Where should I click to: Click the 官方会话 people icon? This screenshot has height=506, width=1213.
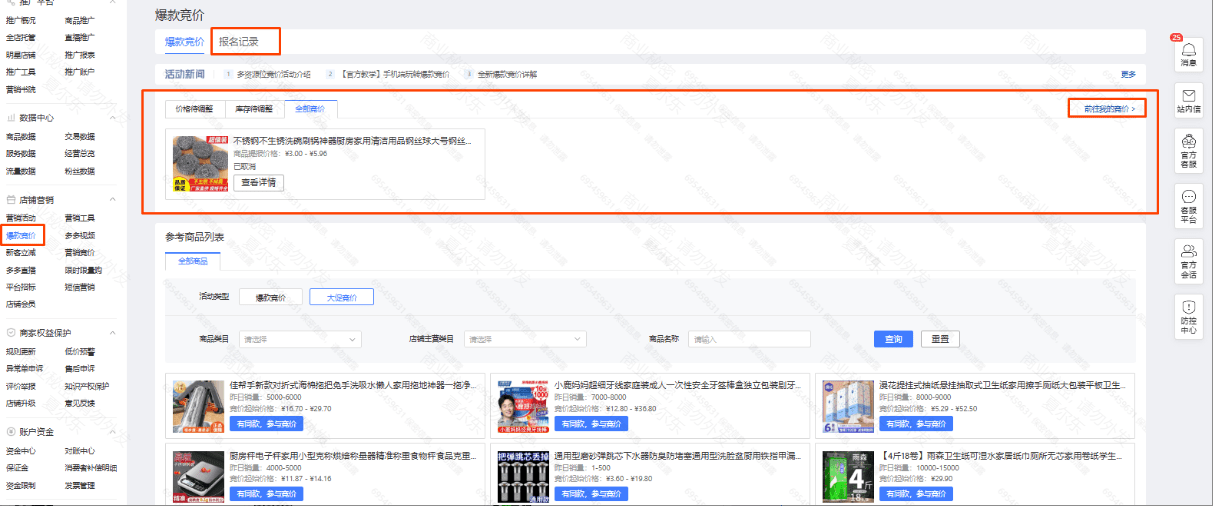tap(1188, 251)
